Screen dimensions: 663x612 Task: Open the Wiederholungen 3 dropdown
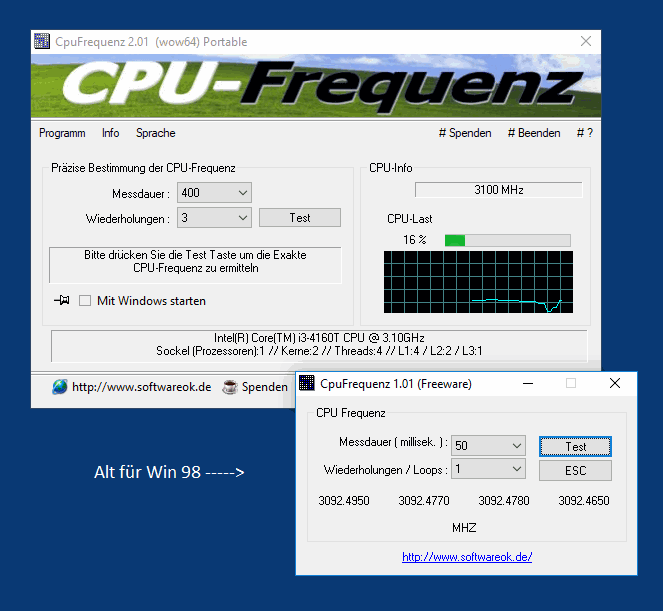point(214,218)
